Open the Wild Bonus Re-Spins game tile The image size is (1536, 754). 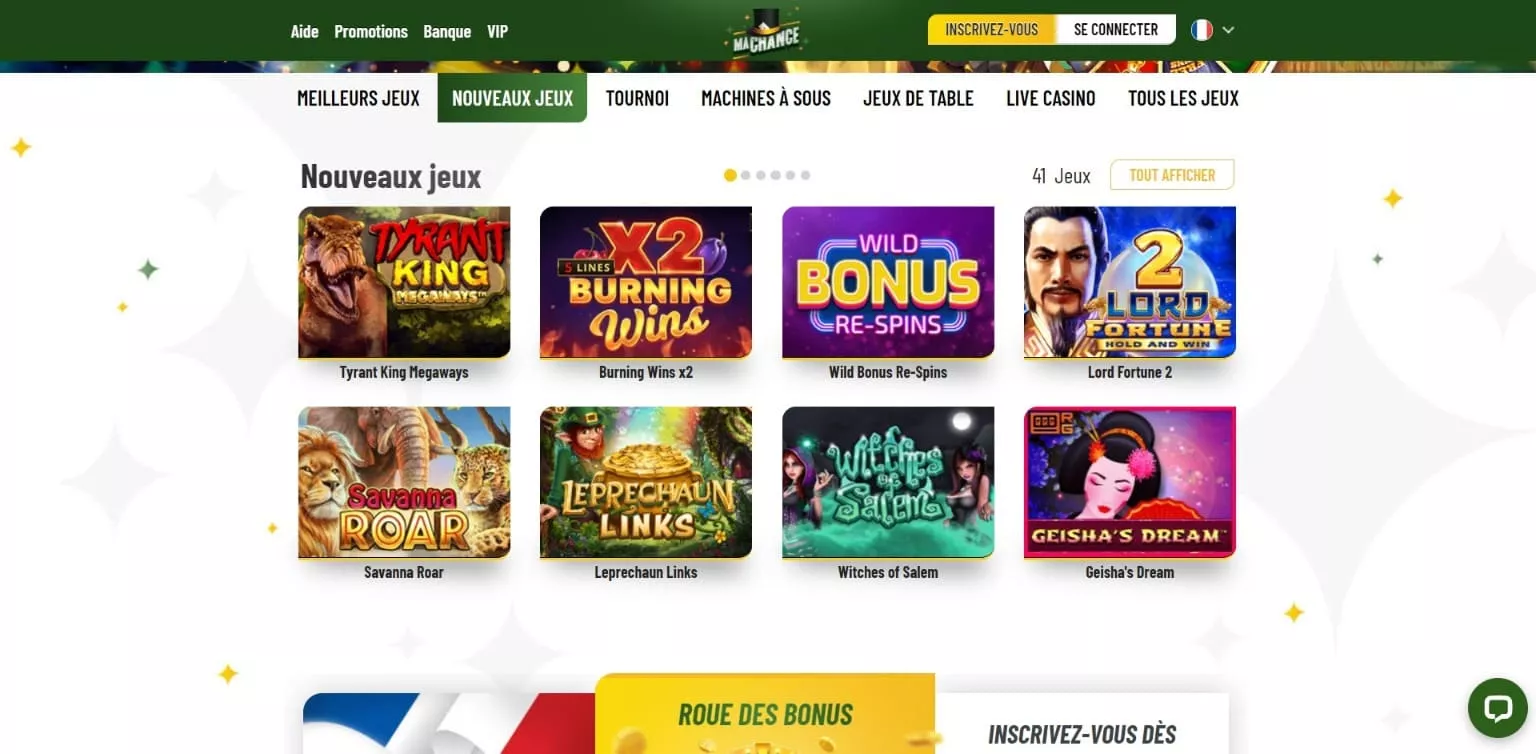tap(888, 282)
